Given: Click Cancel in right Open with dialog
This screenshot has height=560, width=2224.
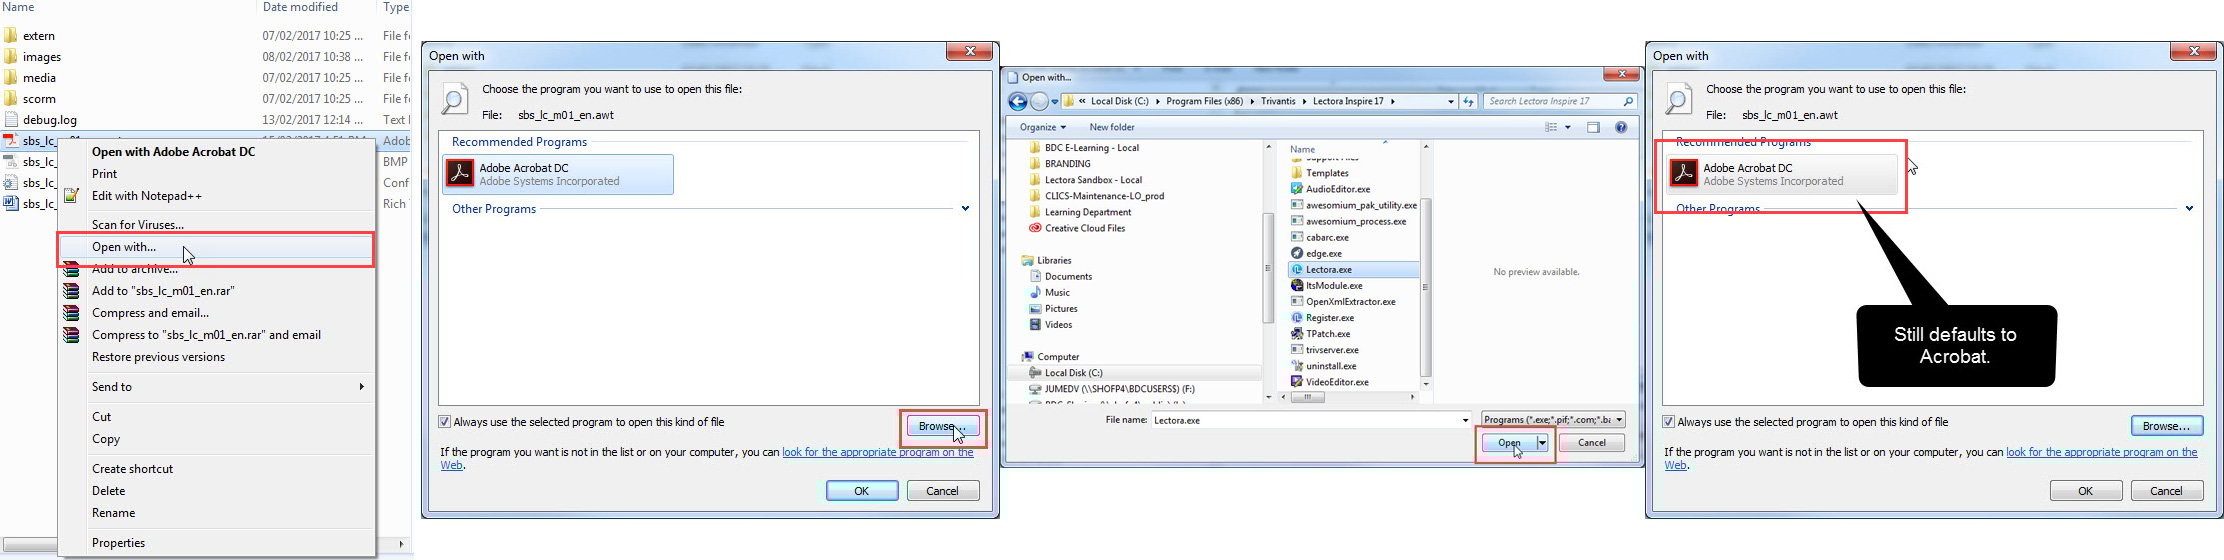Looking at the screenshot, I should coord(2166,491).
